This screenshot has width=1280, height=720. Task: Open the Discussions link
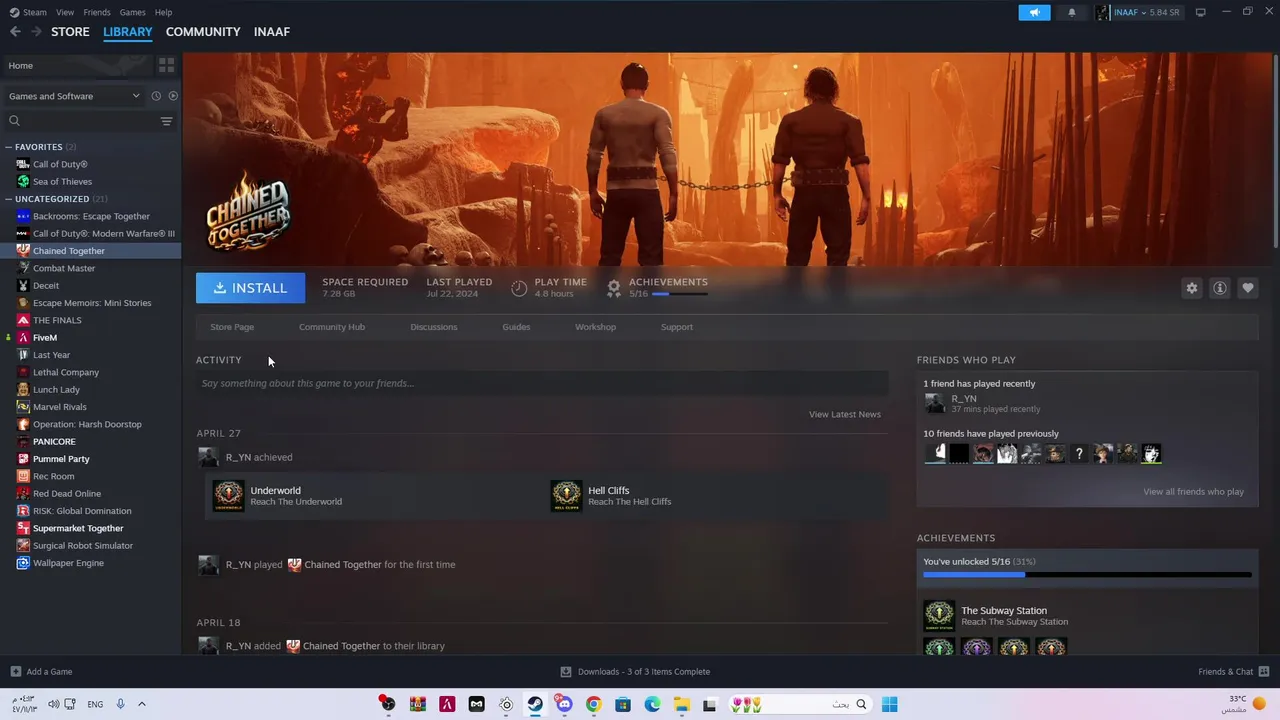434,327
